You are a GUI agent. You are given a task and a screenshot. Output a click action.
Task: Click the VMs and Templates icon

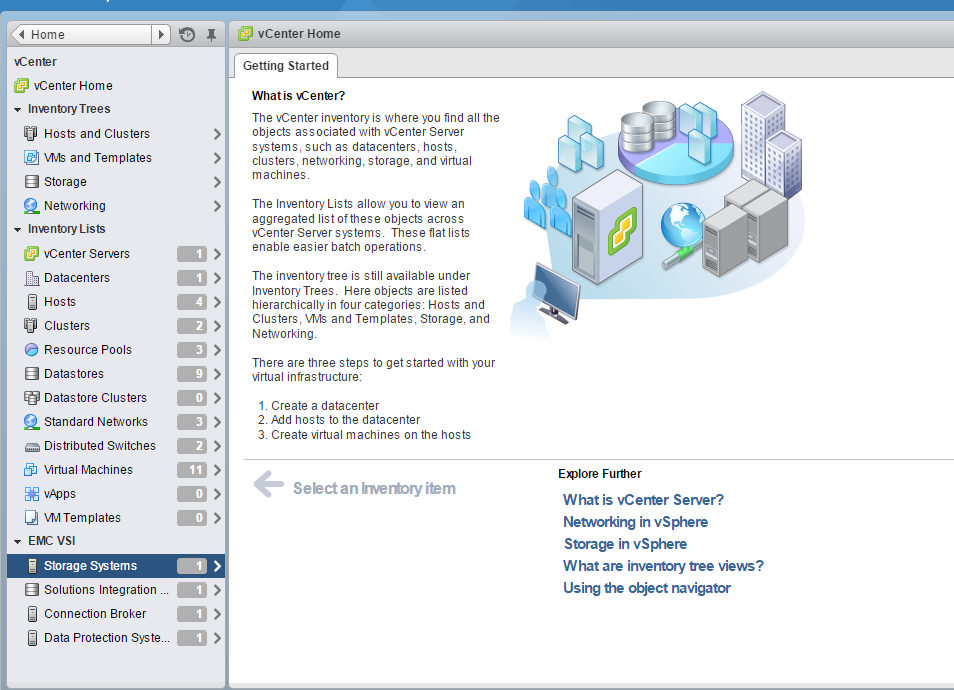click(x=31, y=158)
